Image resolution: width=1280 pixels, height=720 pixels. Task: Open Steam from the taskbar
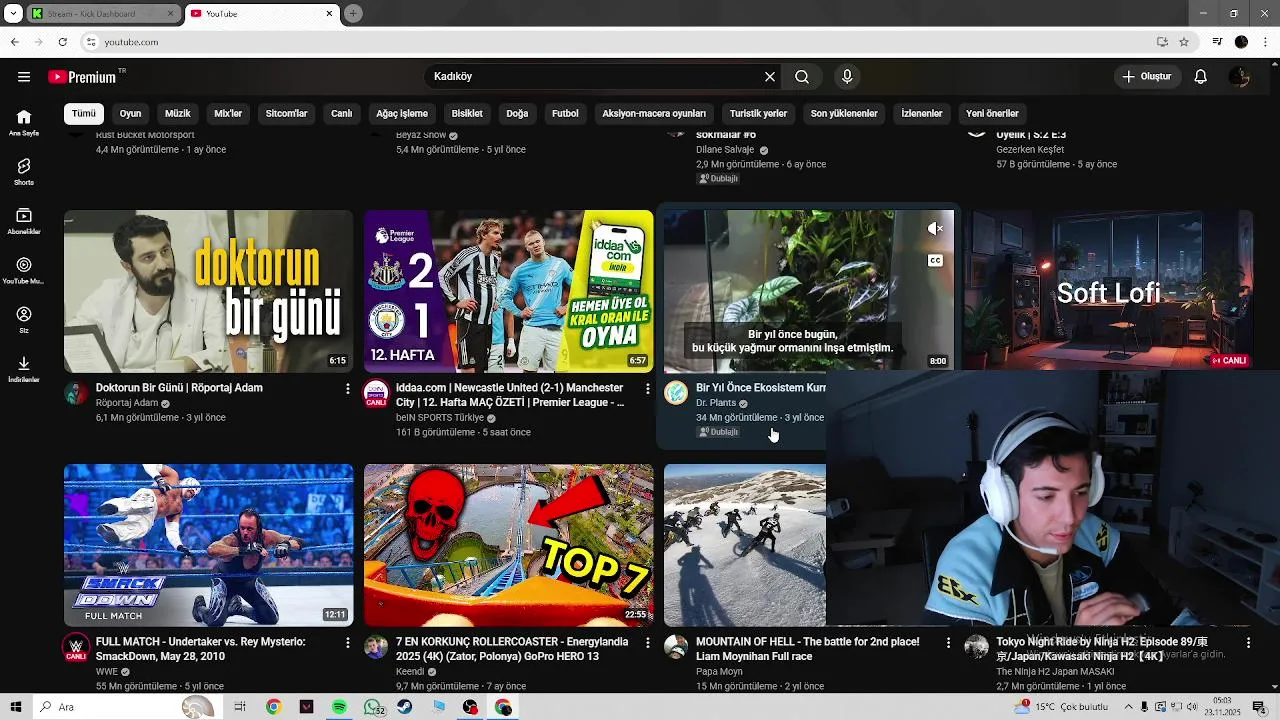click(405, 707)
